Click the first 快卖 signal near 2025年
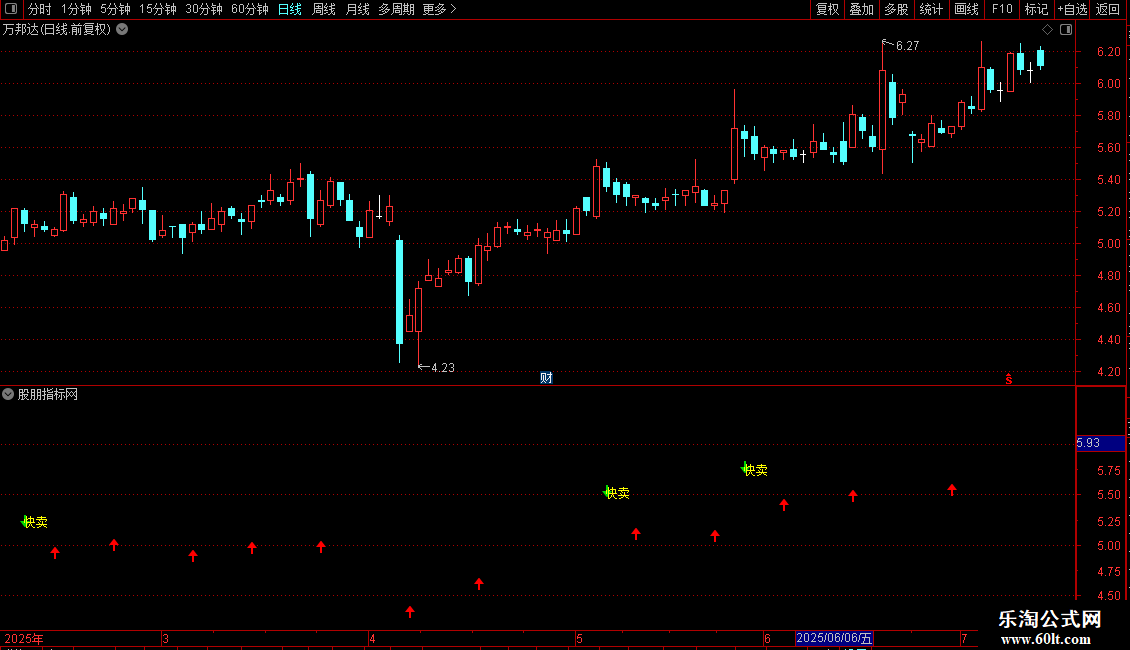Image resolution: width=1130 pixels, height=650 pixels. point(35,522)
